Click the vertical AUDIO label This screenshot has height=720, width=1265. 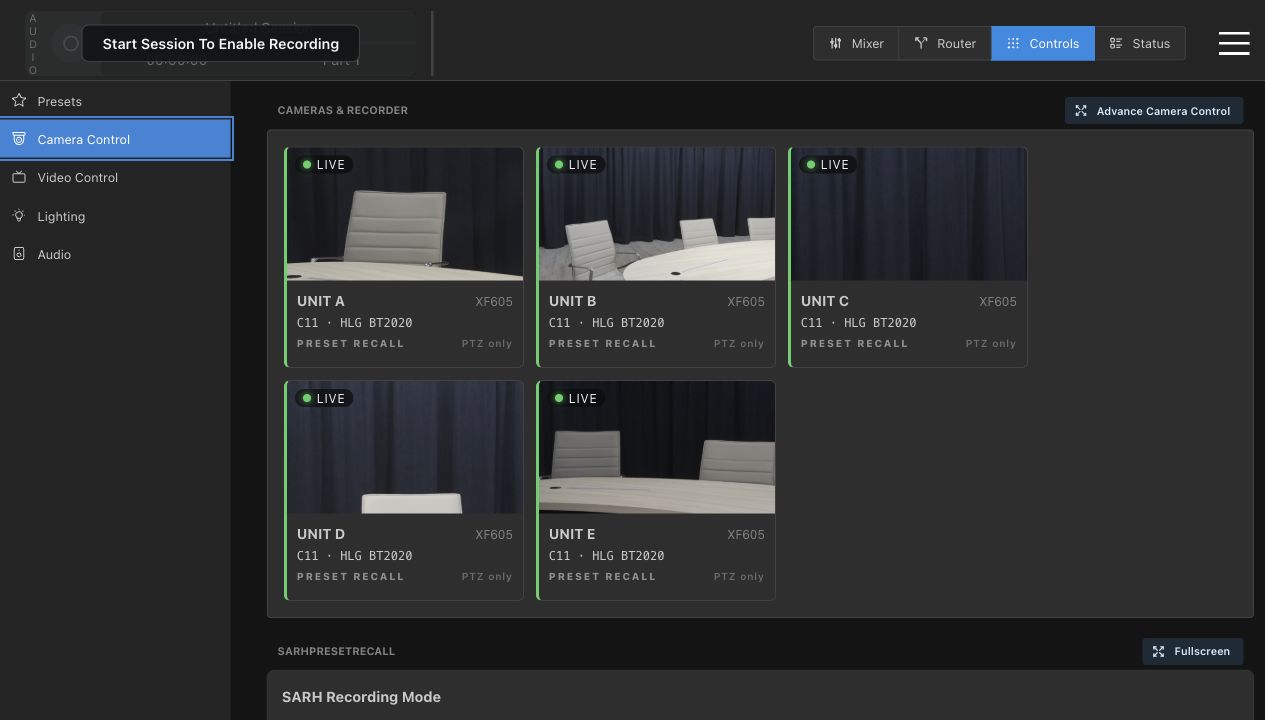[33, 44]
